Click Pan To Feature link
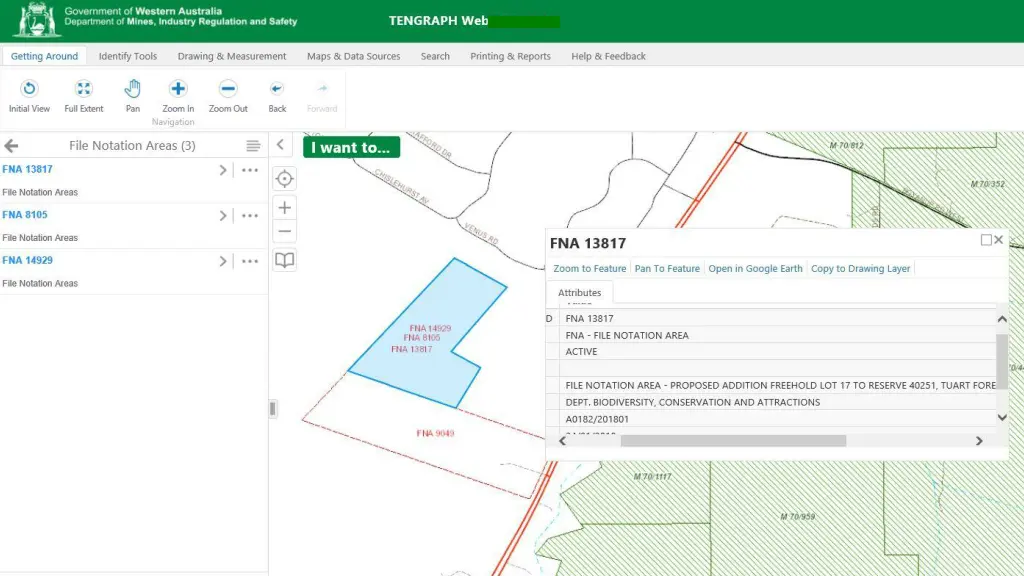Viewport: 1024px width, 576px height. coord(667,268)
